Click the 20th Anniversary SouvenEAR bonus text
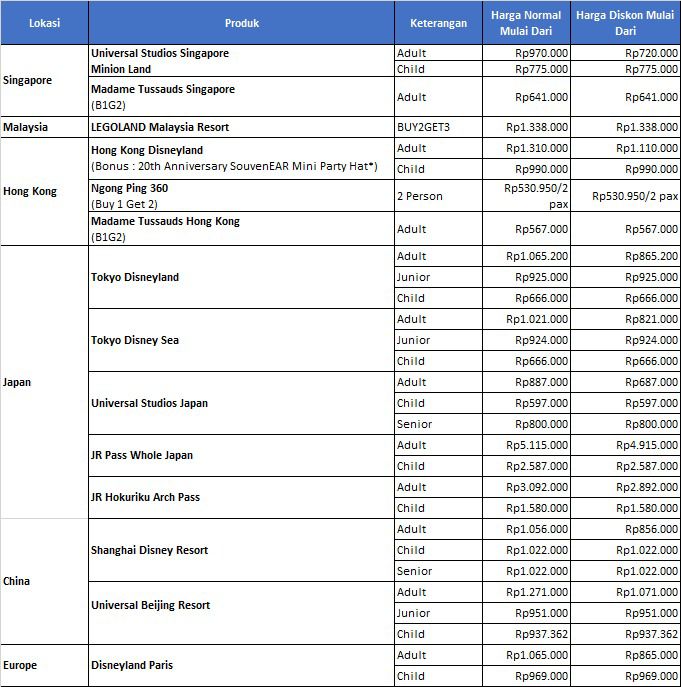 coord(234,166)
